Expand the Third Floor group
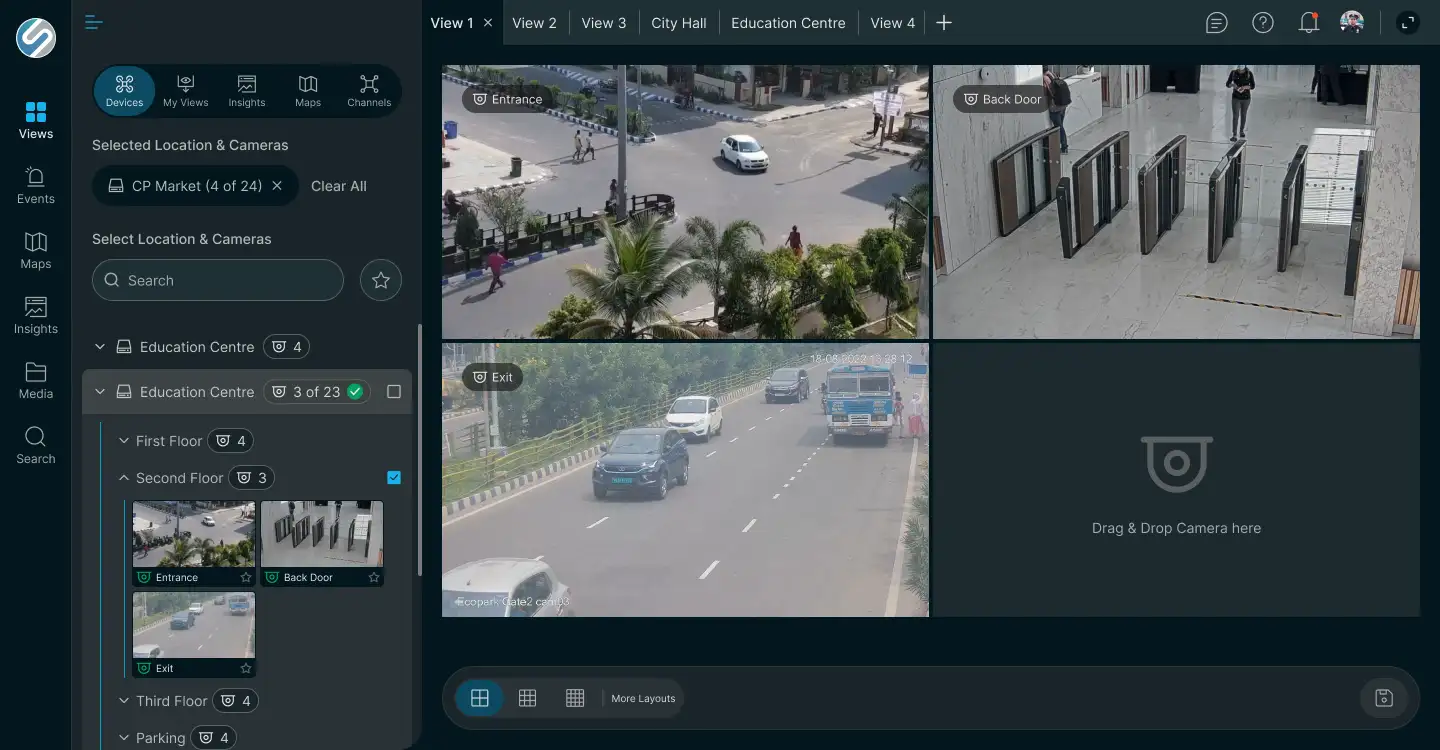The height and width of the screenshot is (750, 1440). [x=124, y=701]
